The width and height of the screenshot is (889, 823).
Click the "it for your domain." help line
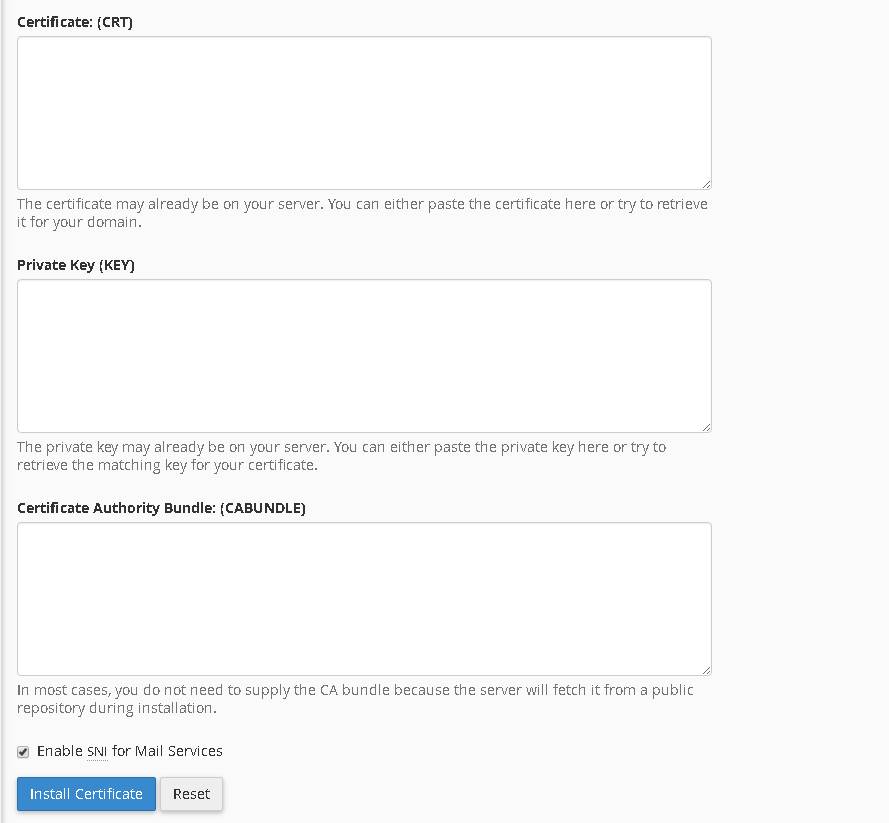pyautogui.click(x=79, y=222)
